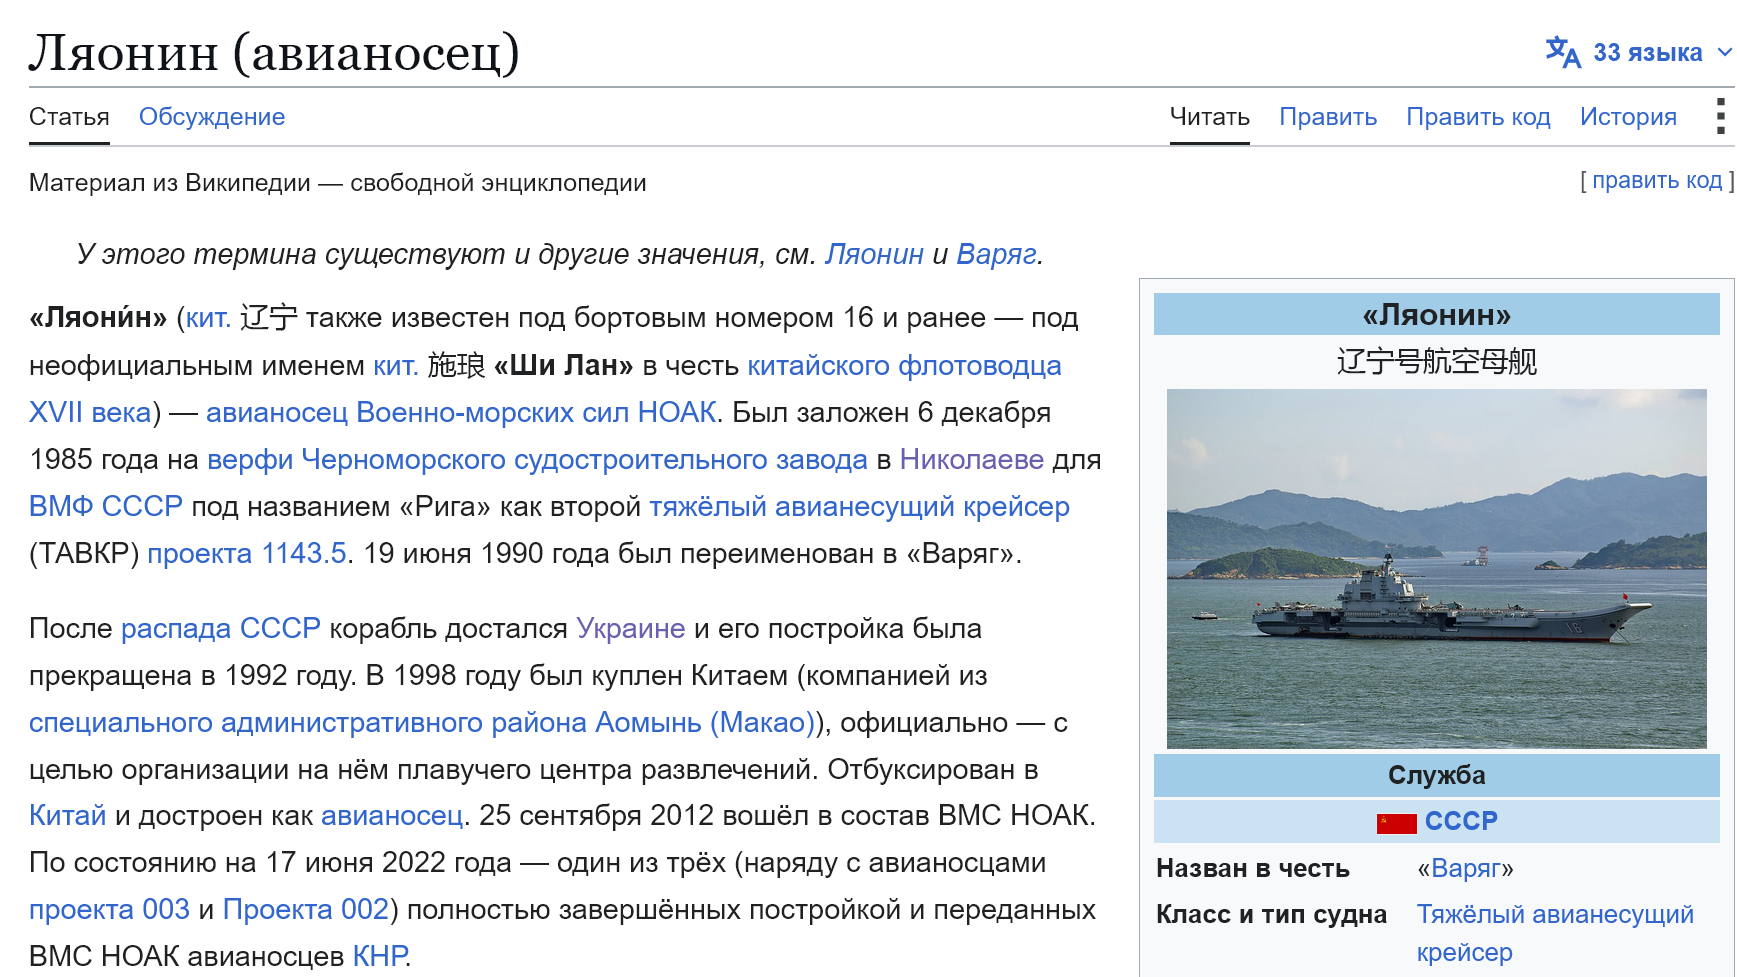
Task: Click the Материал из Википедии tagline
Action: [338, 183]
